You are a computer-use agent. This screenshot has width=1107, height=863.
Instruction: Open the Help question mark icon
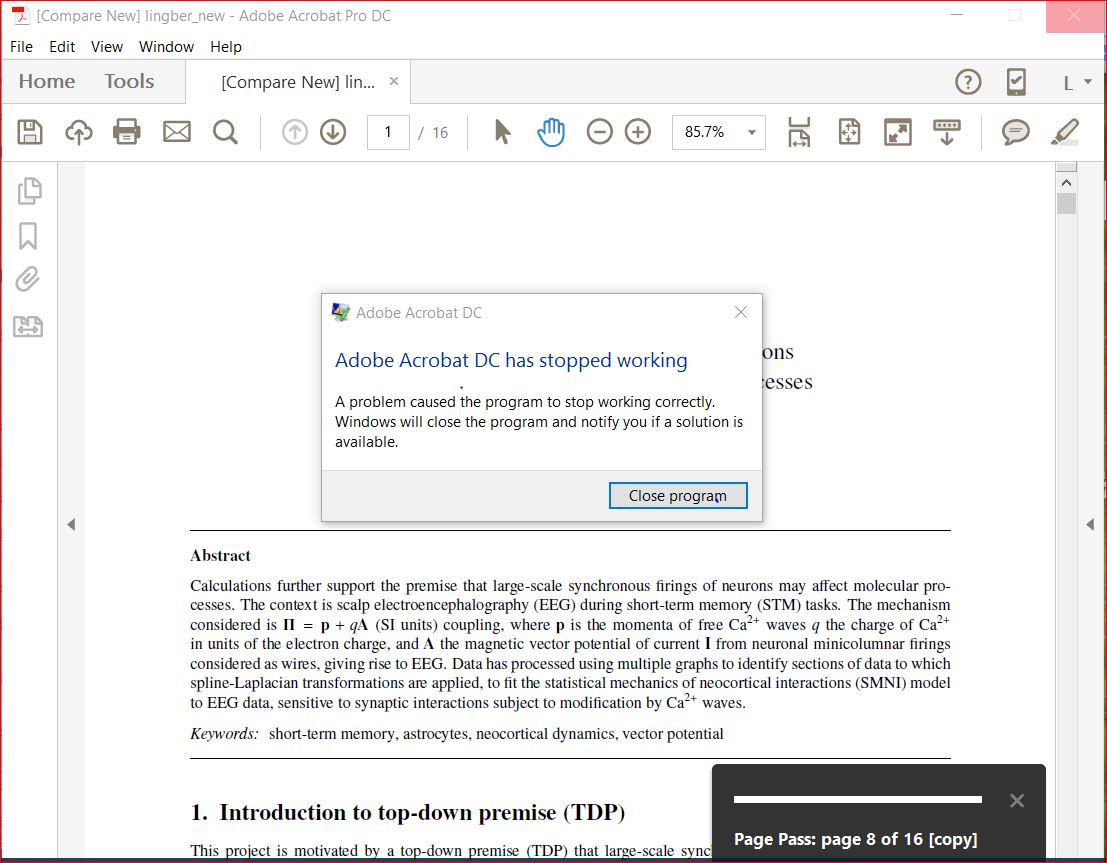point(968,82)
